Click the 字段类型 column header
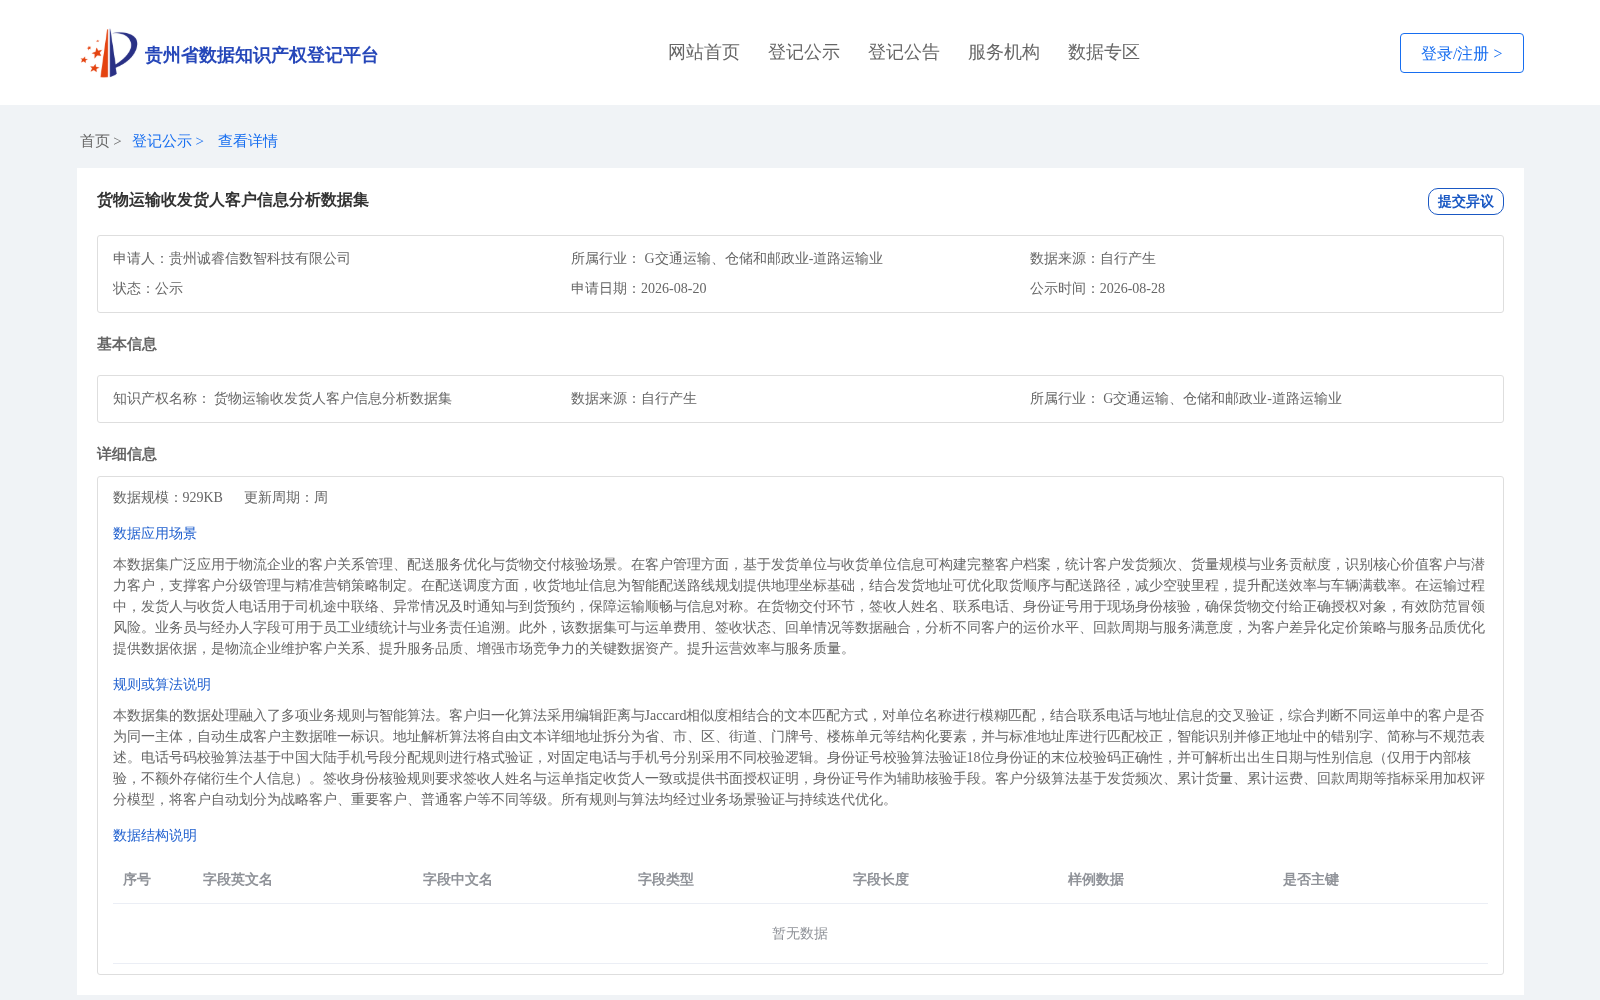The image size is (1600, 1000). pos(666,879)
